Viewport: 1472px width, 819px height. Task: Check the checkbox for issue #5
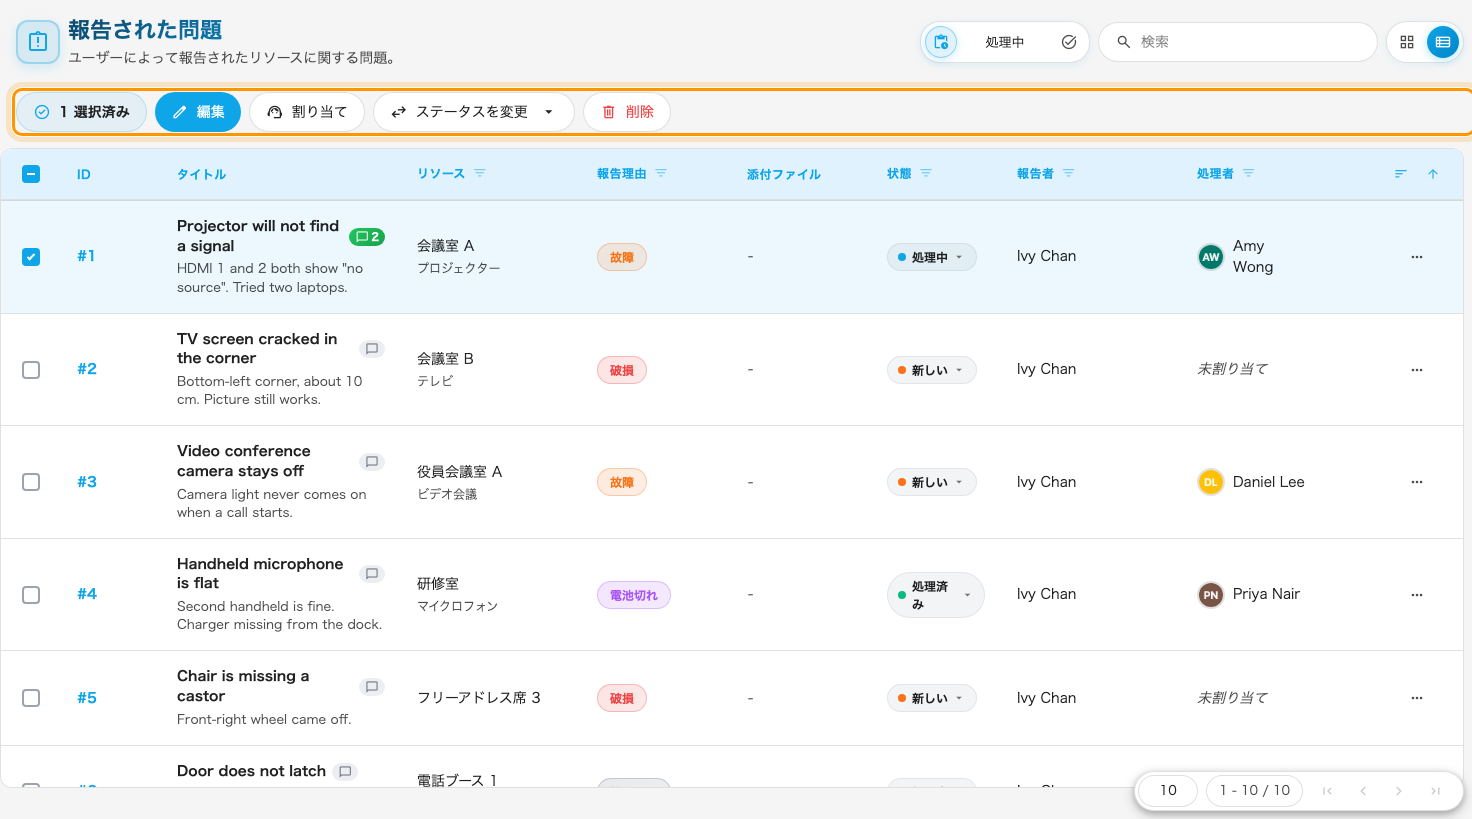click(x=31, y=698)
